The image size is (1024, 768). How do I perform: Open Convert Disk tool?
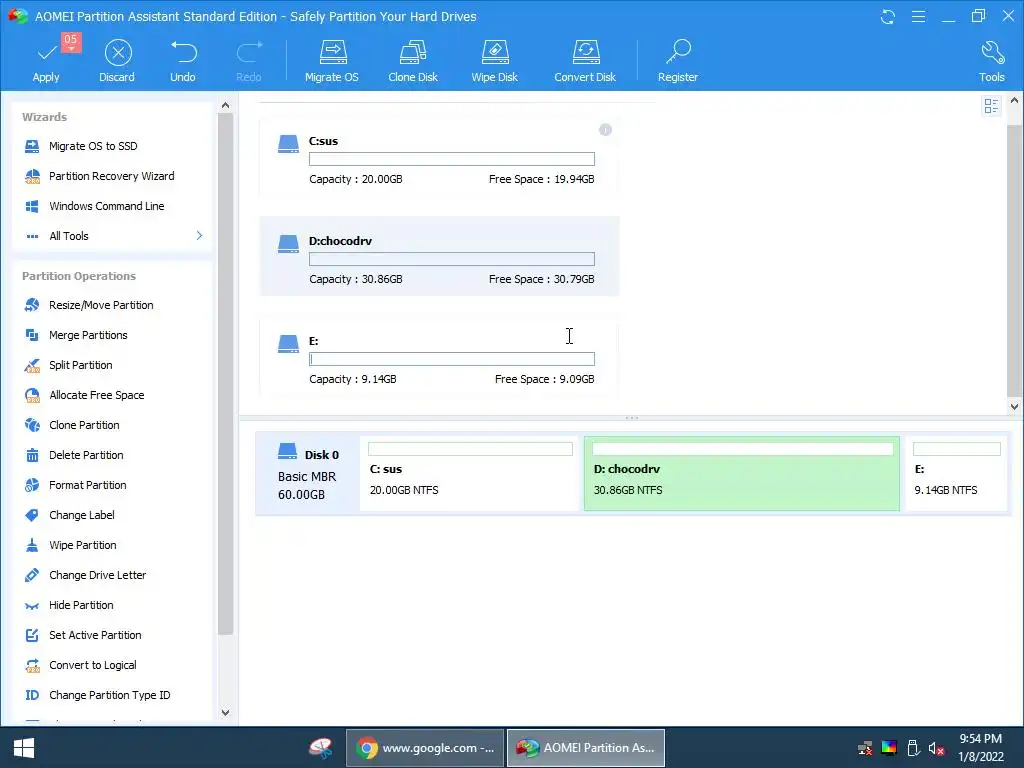pyautogui.click(x=585, y=60)
